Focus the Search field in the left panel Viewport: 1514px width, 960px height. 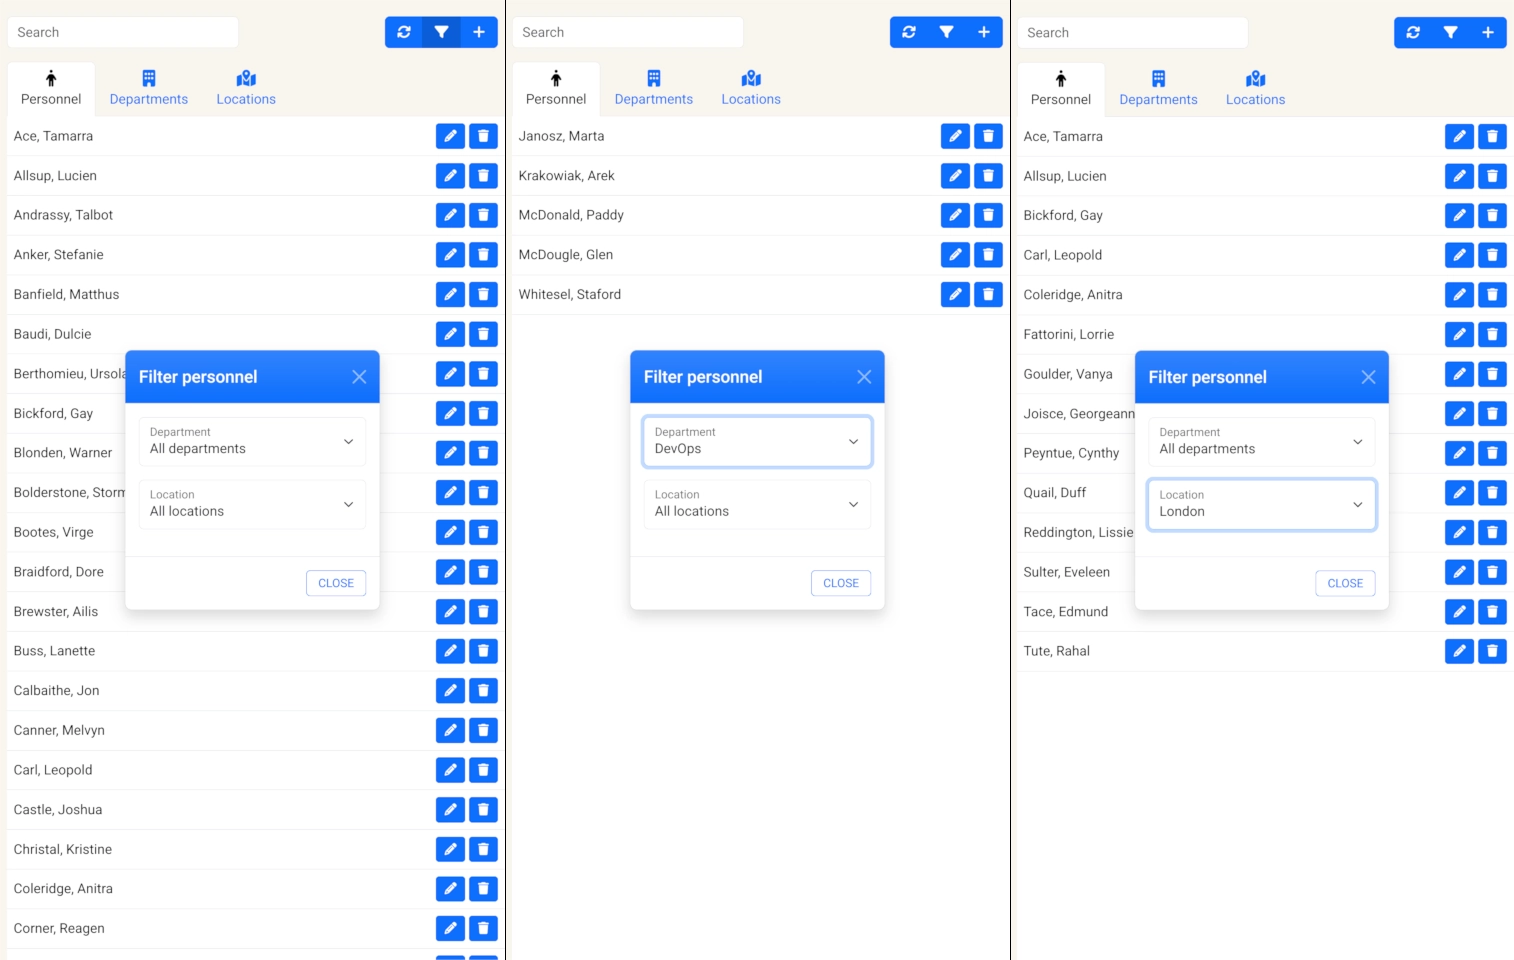[123, 32]
